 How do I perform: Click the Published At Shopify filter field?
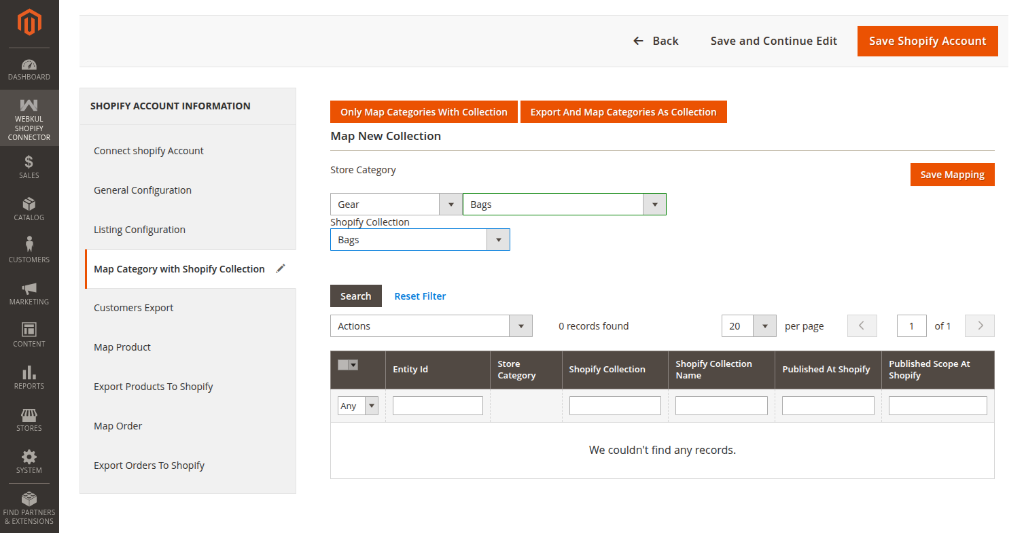pyautogui.click(x=828, y=406)
